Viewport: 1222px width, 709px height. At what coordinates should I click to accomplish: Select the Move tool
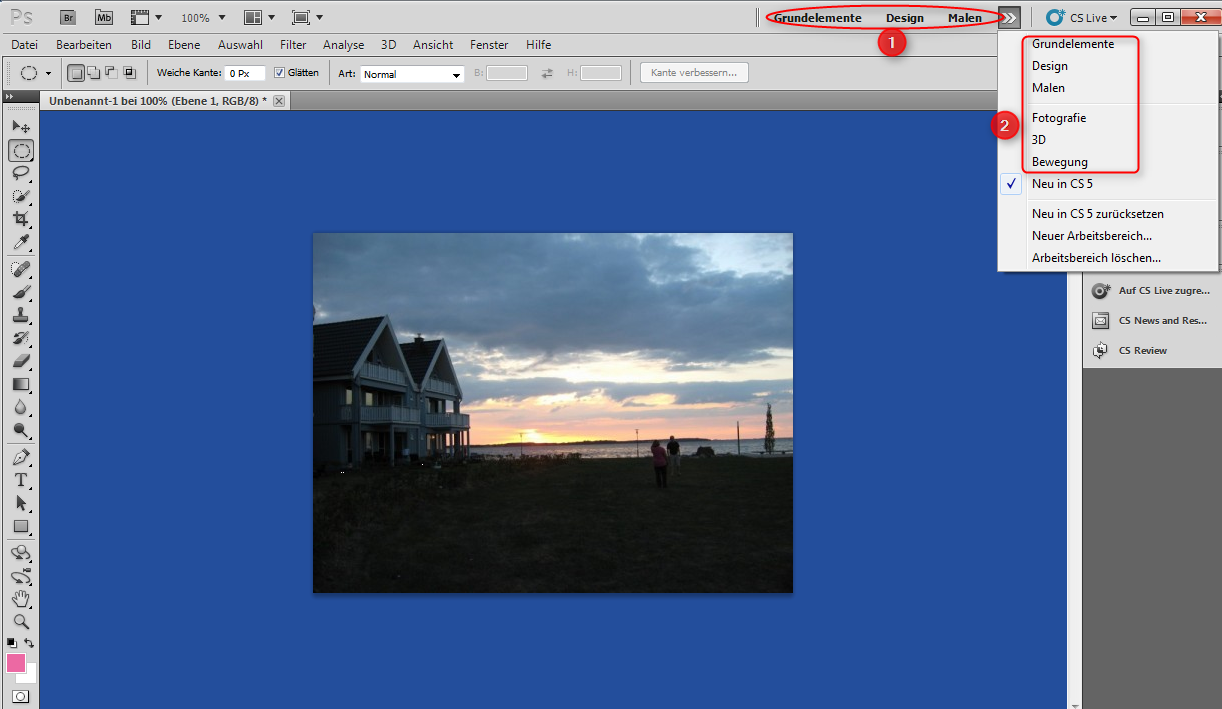(22, 126)
